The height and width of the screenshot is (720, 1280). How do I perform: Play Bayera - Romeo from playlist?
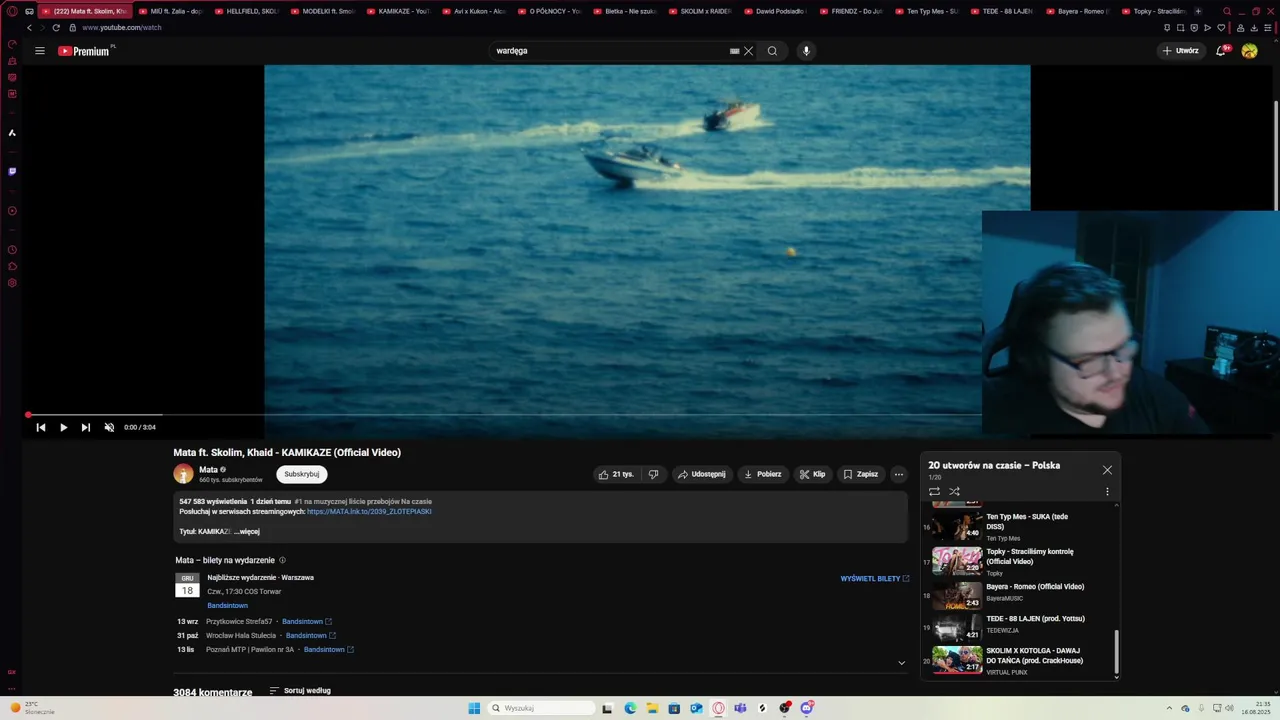1015,596
